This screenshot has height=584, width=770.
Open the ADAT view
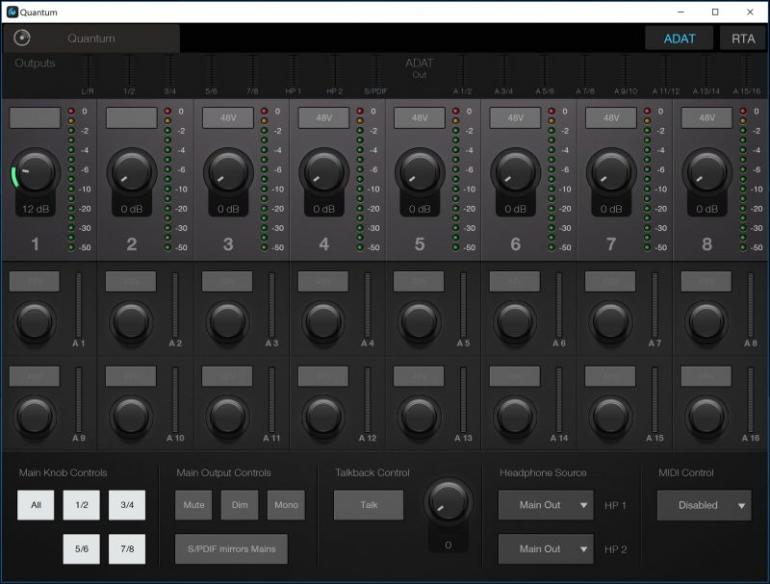[x=679, y=39]
